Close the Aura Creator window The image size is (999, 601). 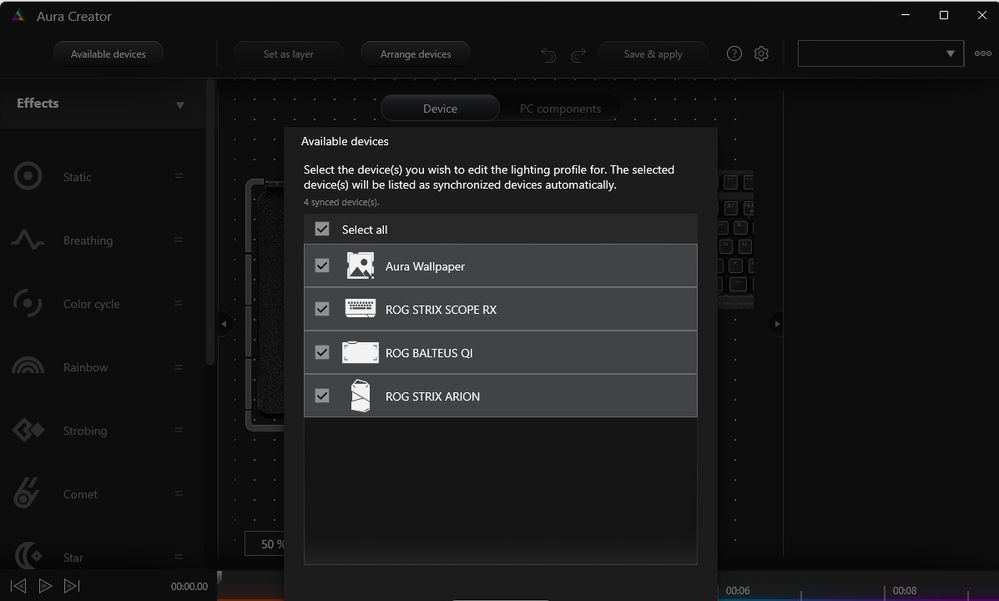click(x=982, y=15)
